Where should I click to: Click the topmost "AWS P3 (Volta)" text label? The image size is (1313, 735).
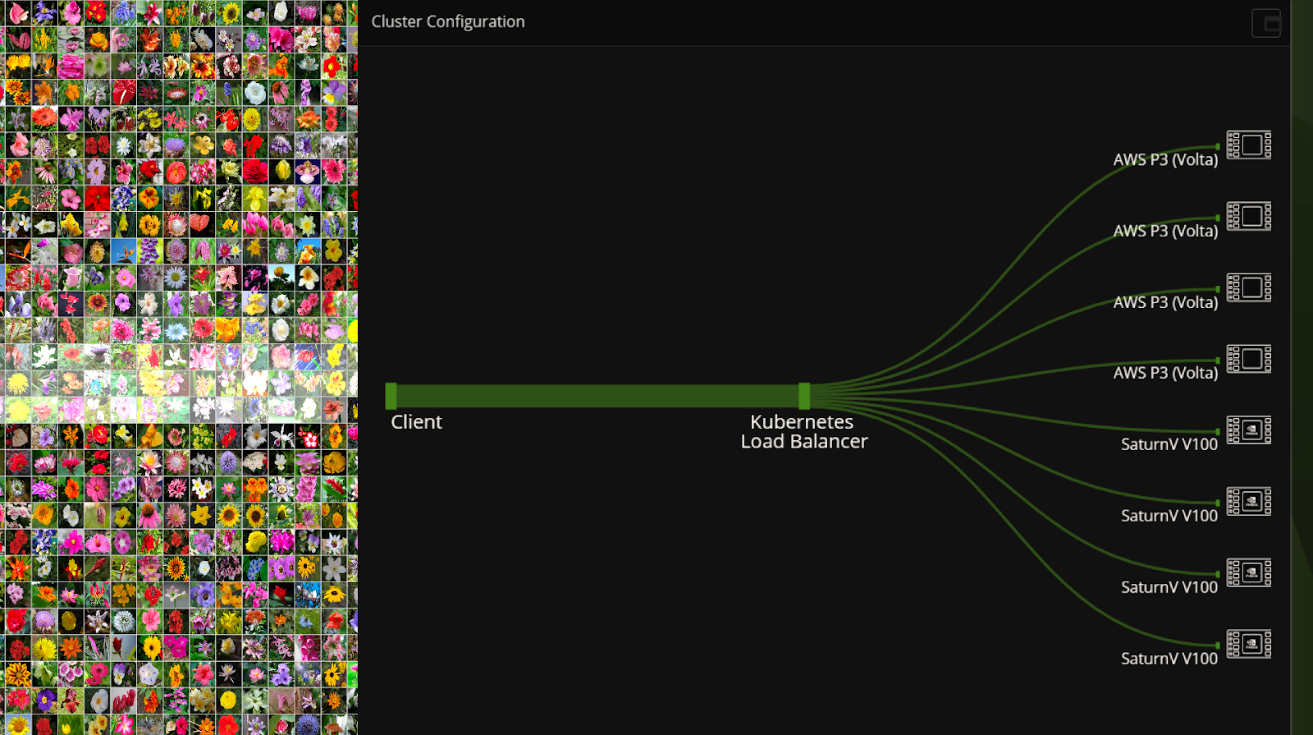coord(1165,160)
